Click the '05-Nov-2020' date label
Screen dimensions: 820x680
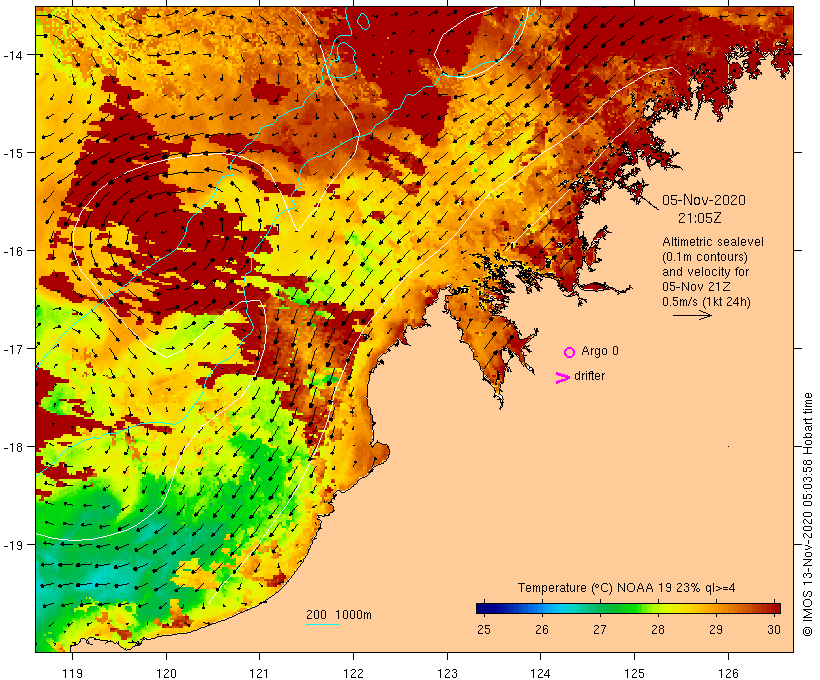(704, 200)
